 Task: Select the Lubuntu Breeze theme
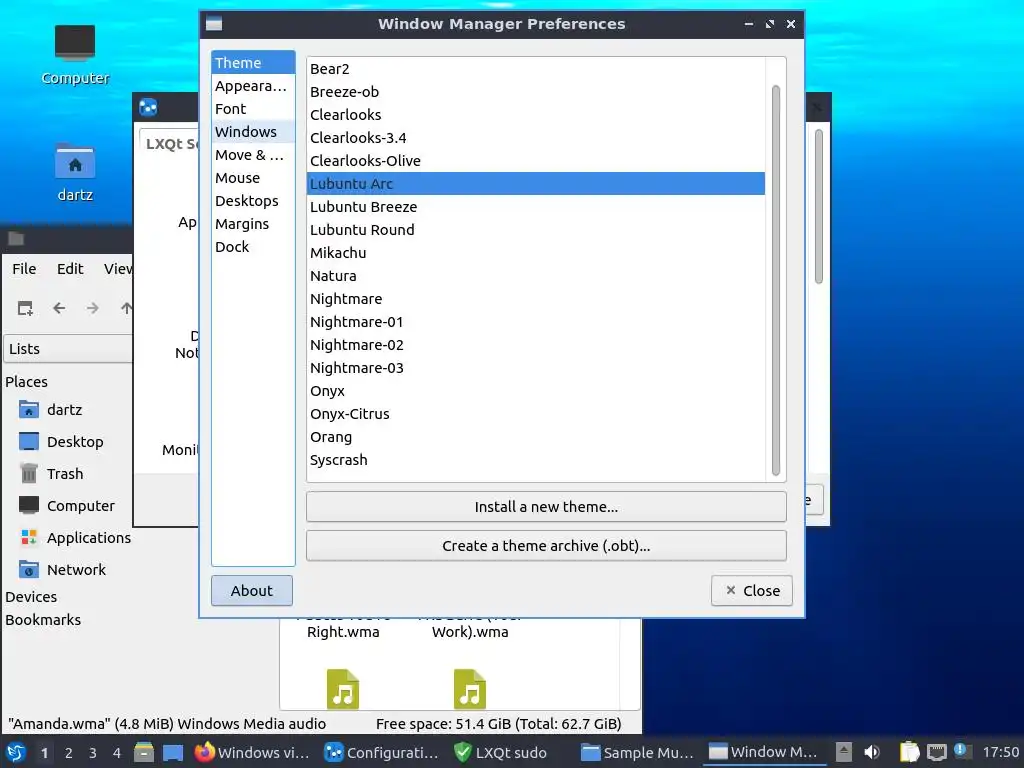click(536, 206)
